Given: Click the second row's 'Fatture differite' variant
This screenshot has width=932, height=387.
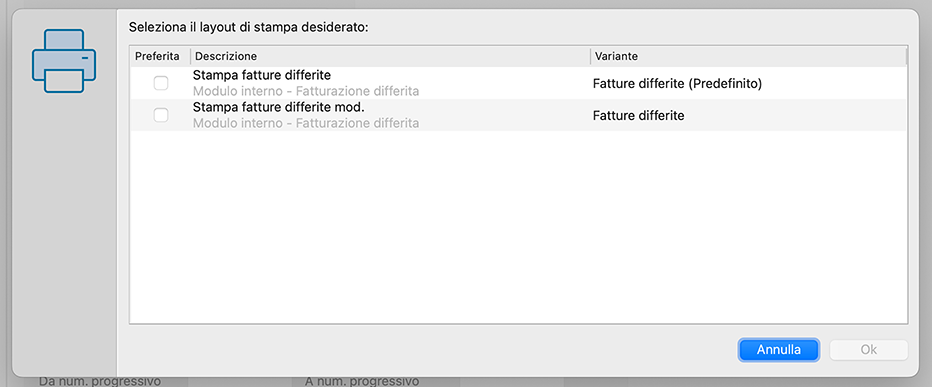Looking at the screenshot, I should coord(638,116).
